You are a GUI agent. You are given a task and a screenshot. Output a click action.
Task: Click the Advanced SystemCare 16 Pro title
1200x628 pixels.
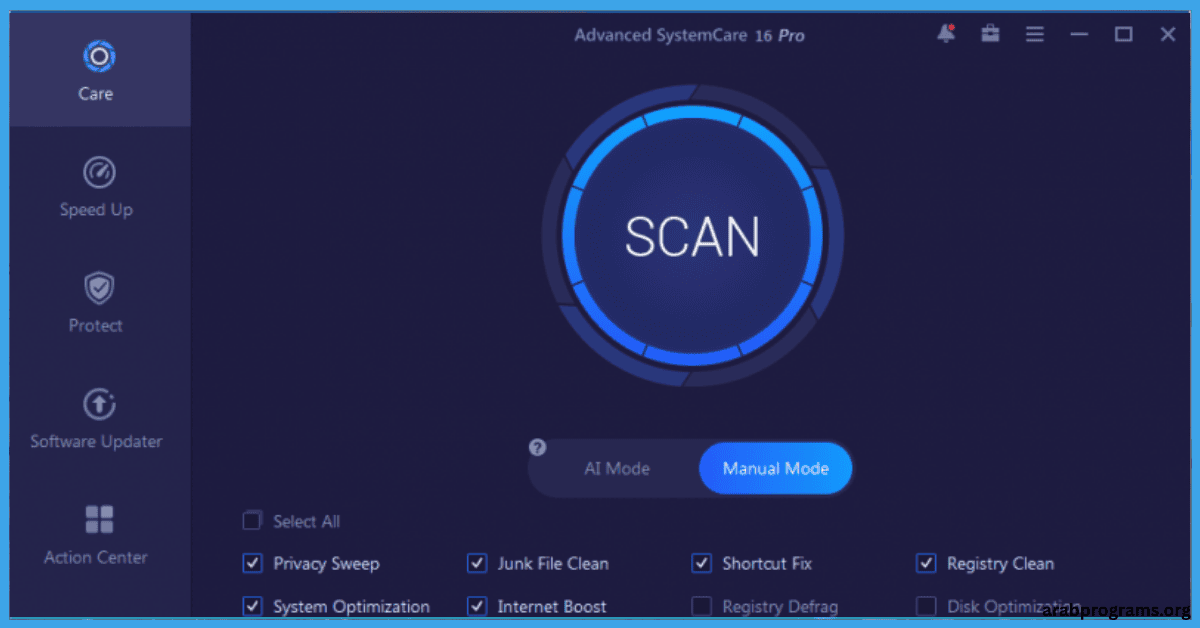(689, 35)
